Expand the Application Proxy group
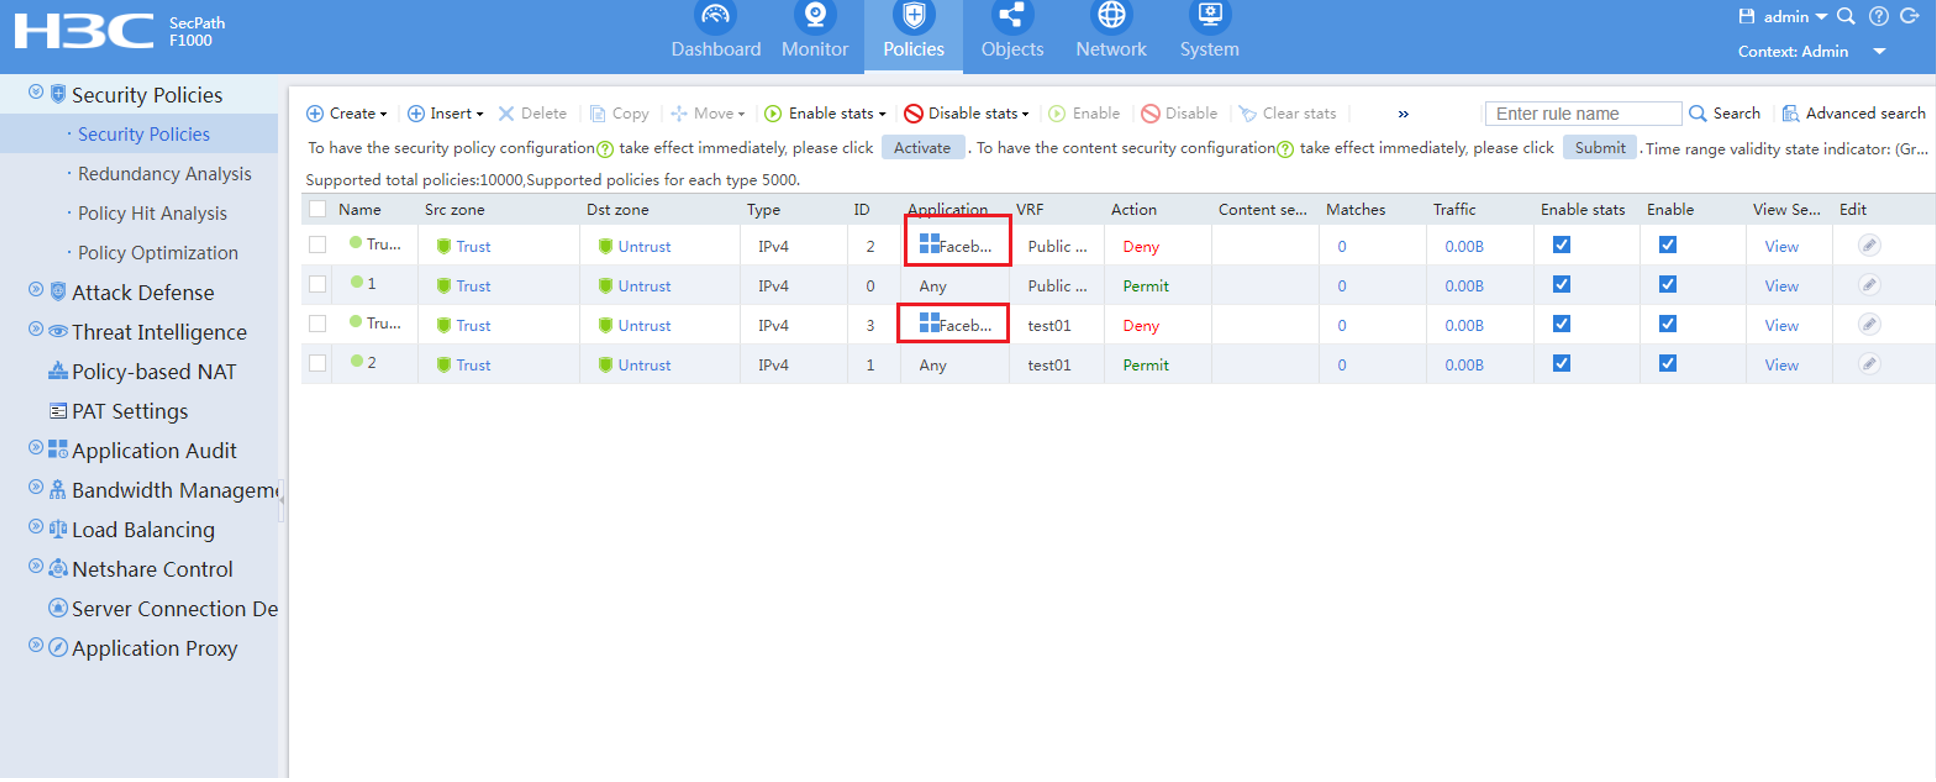 click(36, 645)
